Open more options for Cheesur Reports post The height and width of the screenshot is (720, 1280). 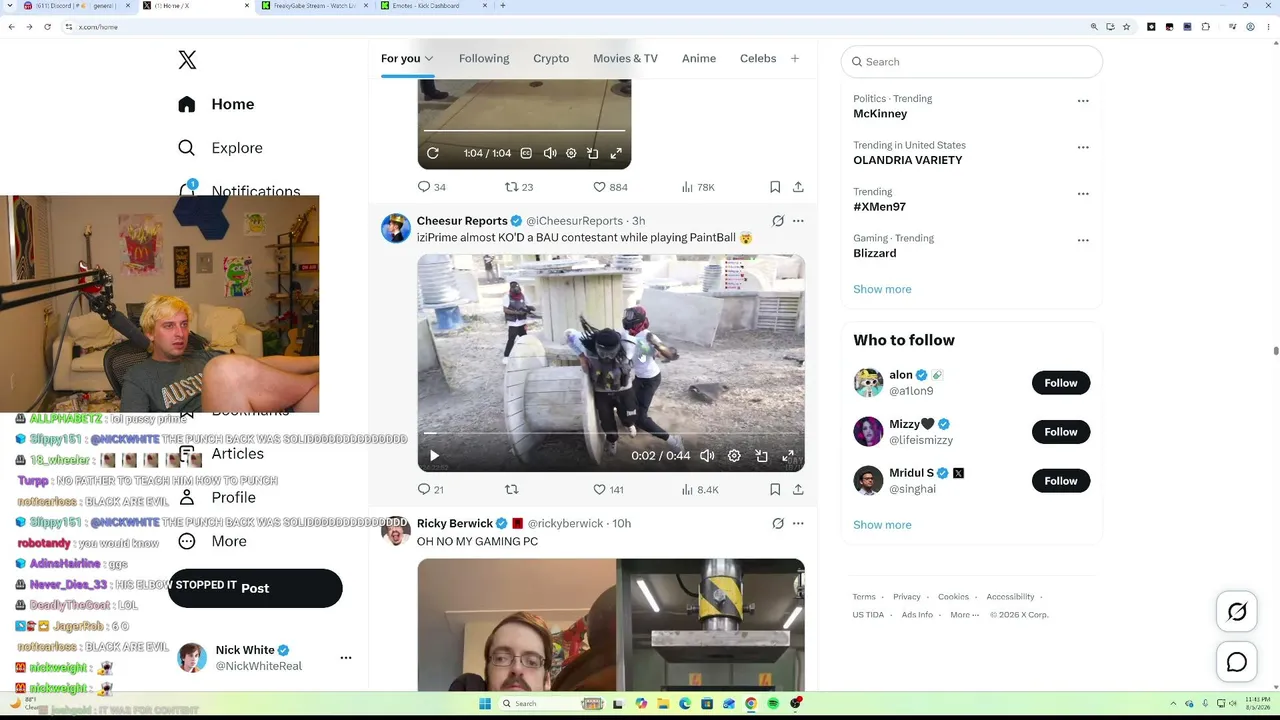(x=798, y=221)
